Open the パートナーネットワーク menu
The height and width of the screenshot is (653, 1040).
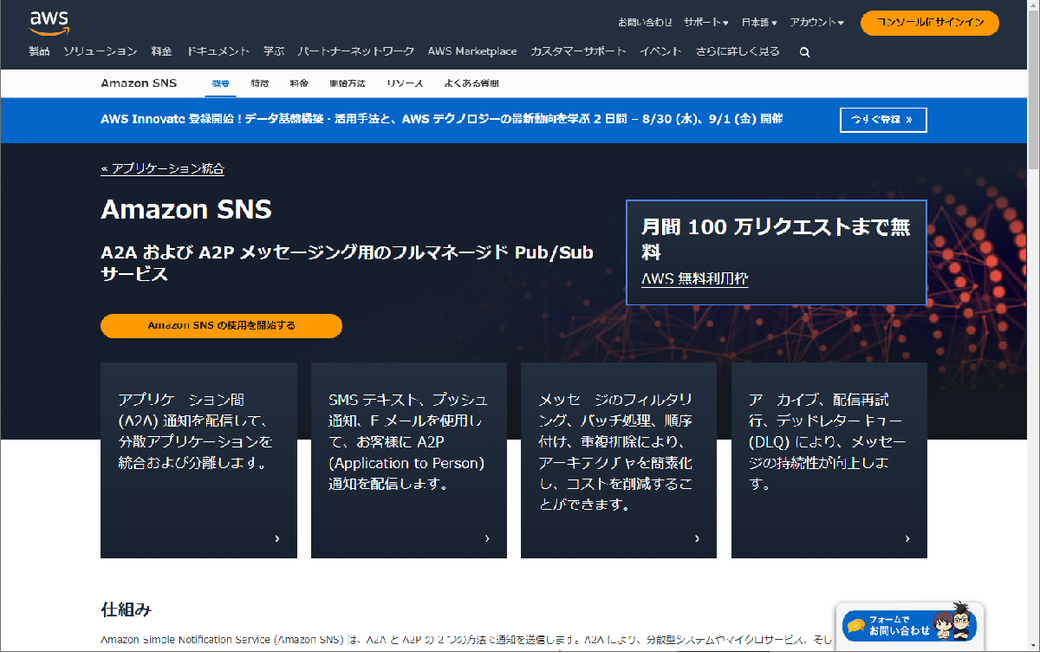point(356,51)
